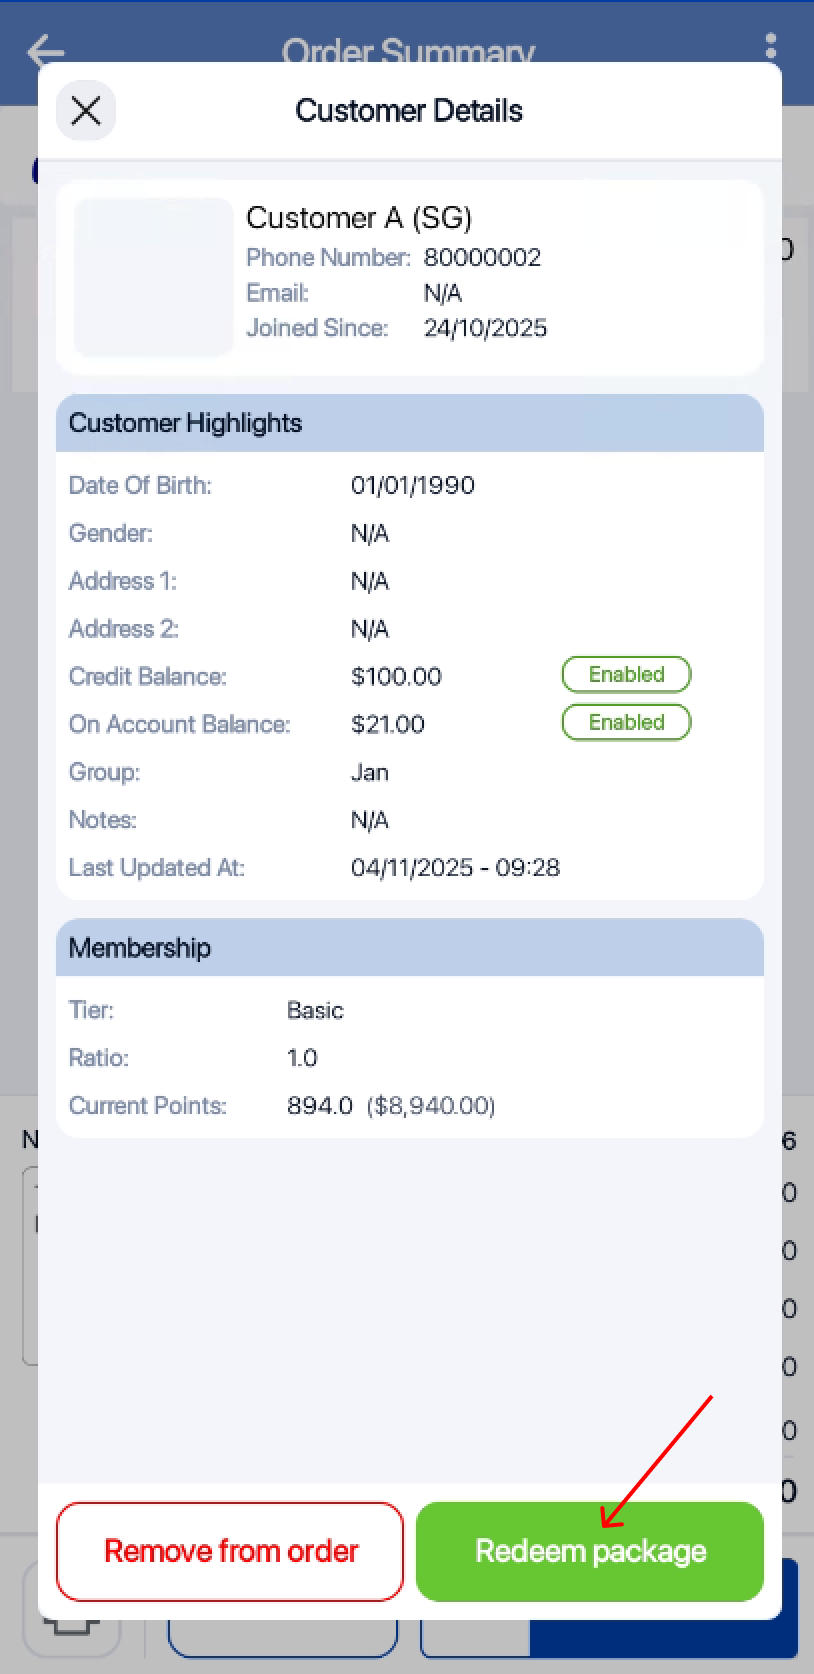Tap the phone number 80000002
The width and height of the screenshot is (814, 1674).
482,258
